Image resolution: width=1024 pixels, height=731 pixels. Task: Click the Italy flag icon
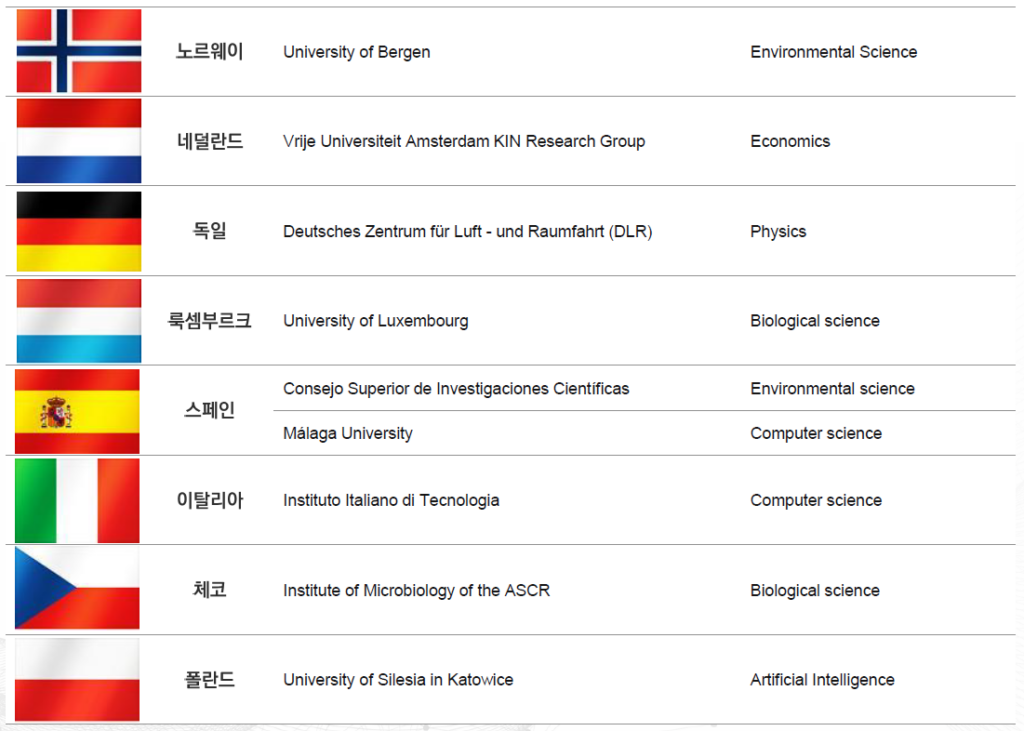coord(77,500)
